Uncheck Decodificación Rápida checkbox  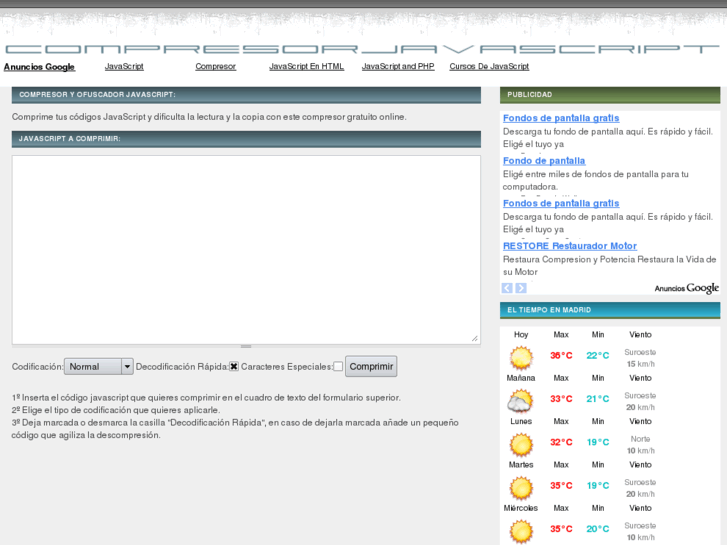click(x=234, y=366)
